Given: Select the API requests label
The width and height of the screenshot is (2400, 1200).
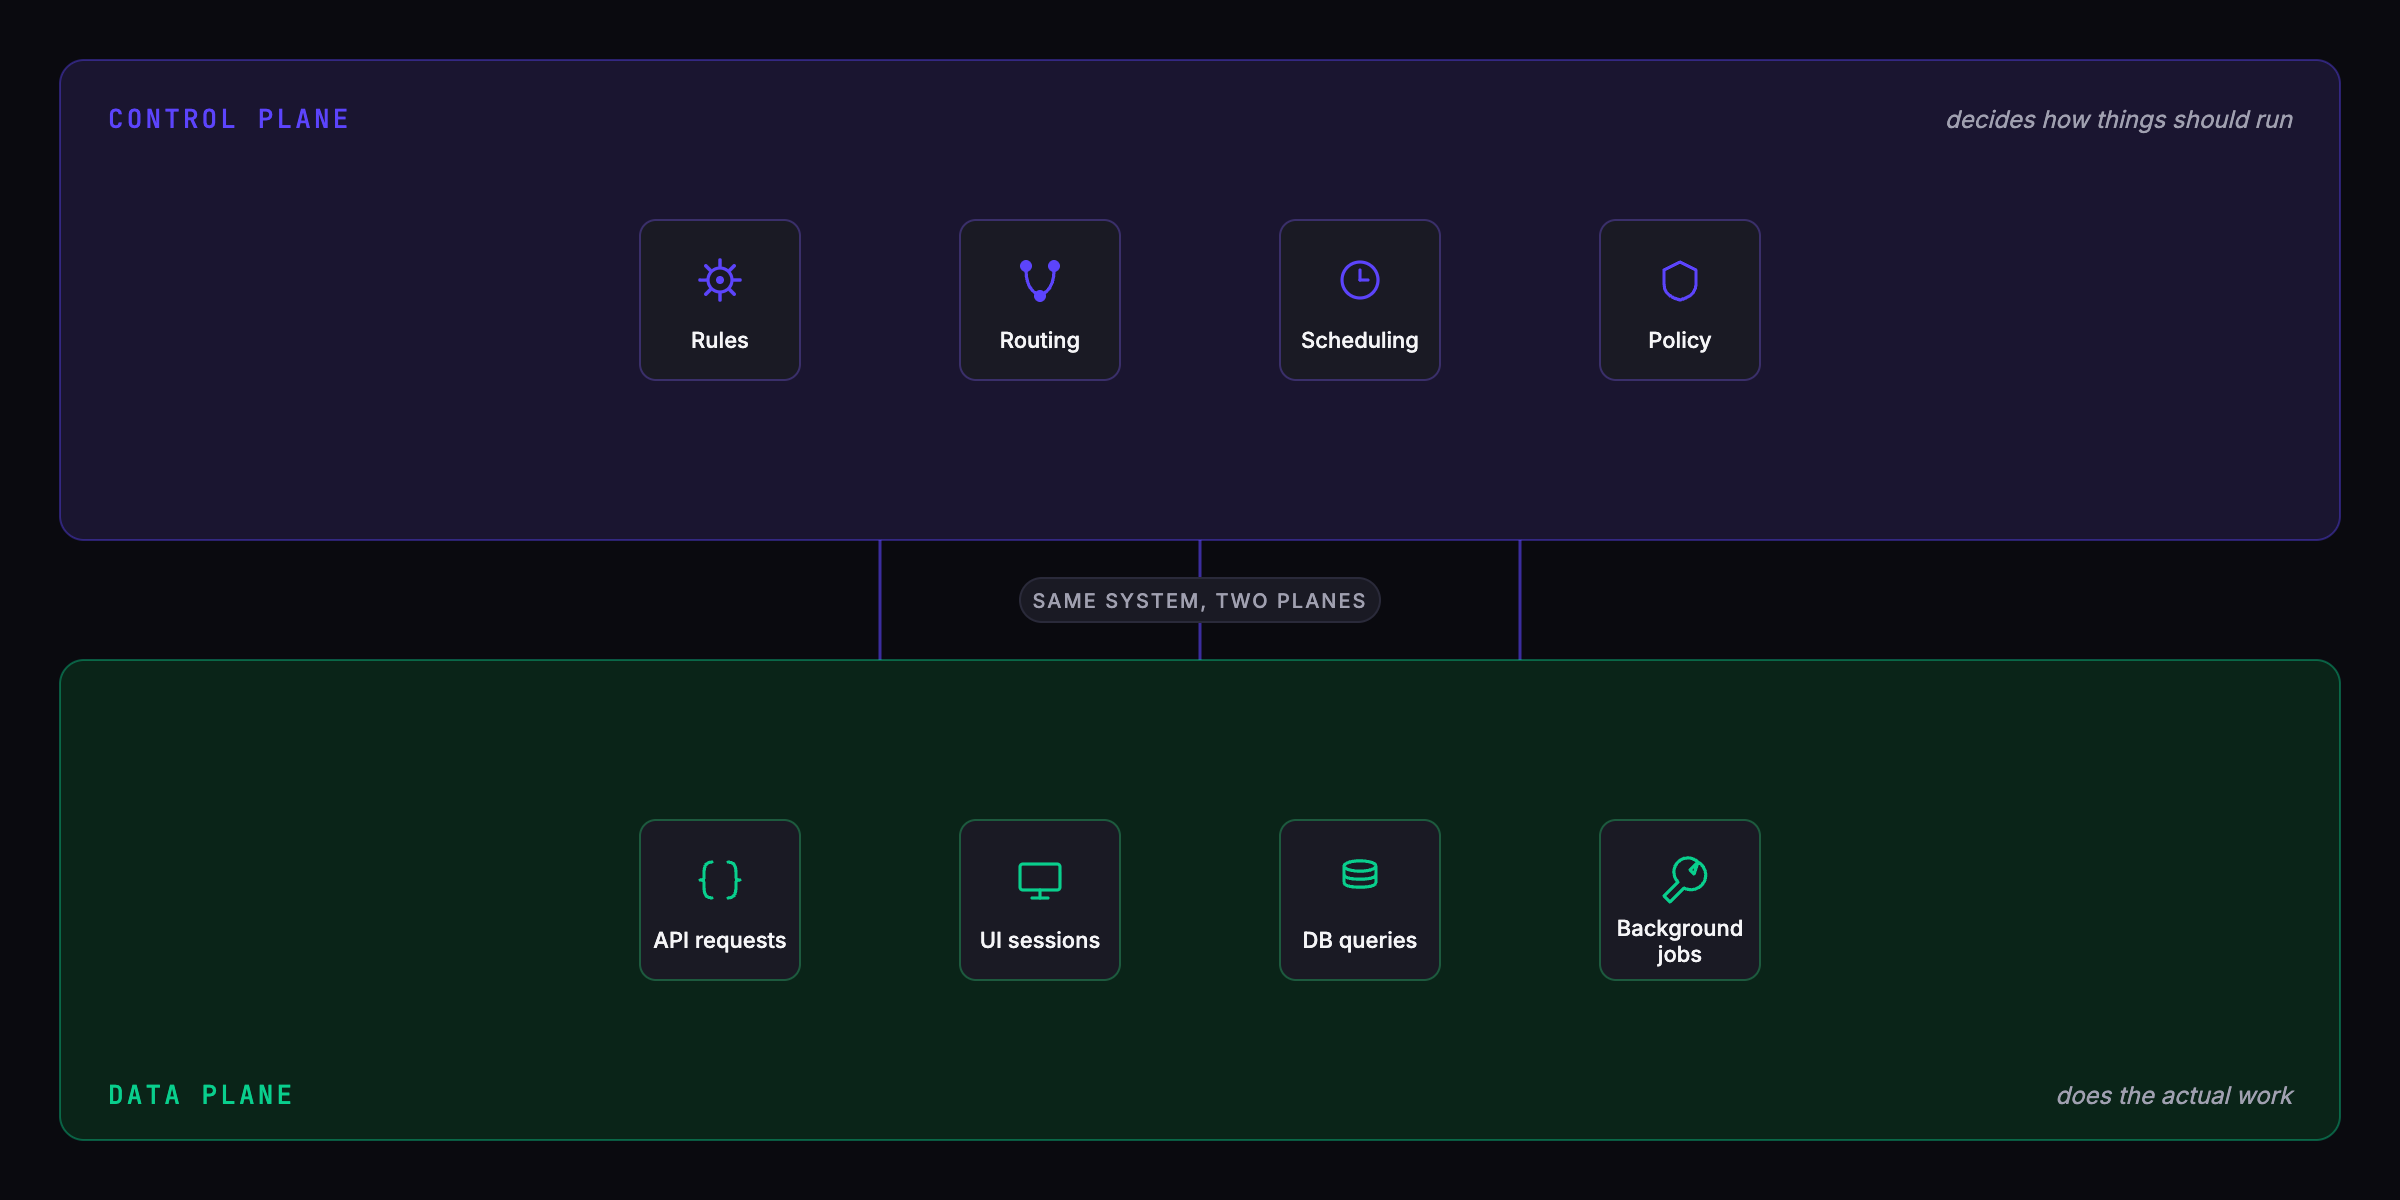Looking at the screenshot, I should (720, 941).
